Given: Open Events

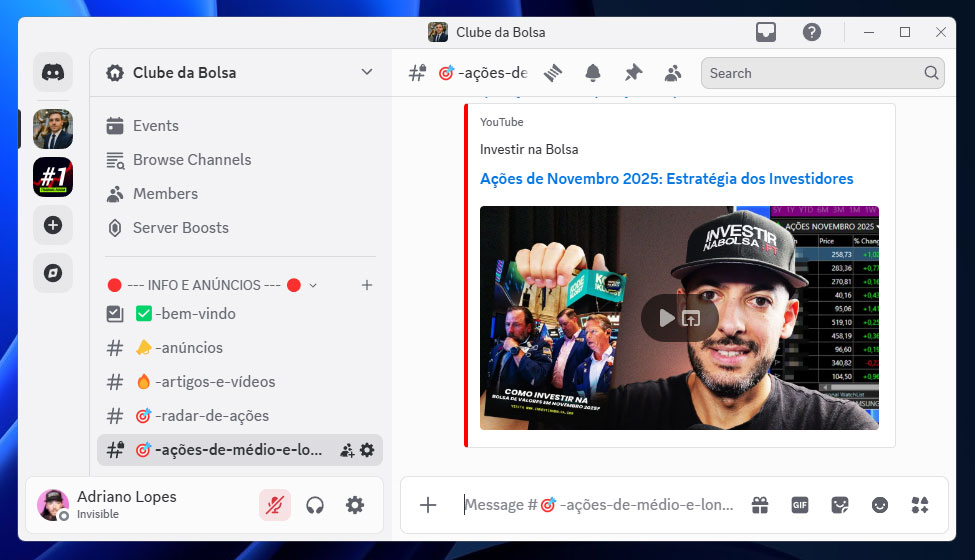Looking at the screenshot, I should pyautogui.click(x=241, y=126).
